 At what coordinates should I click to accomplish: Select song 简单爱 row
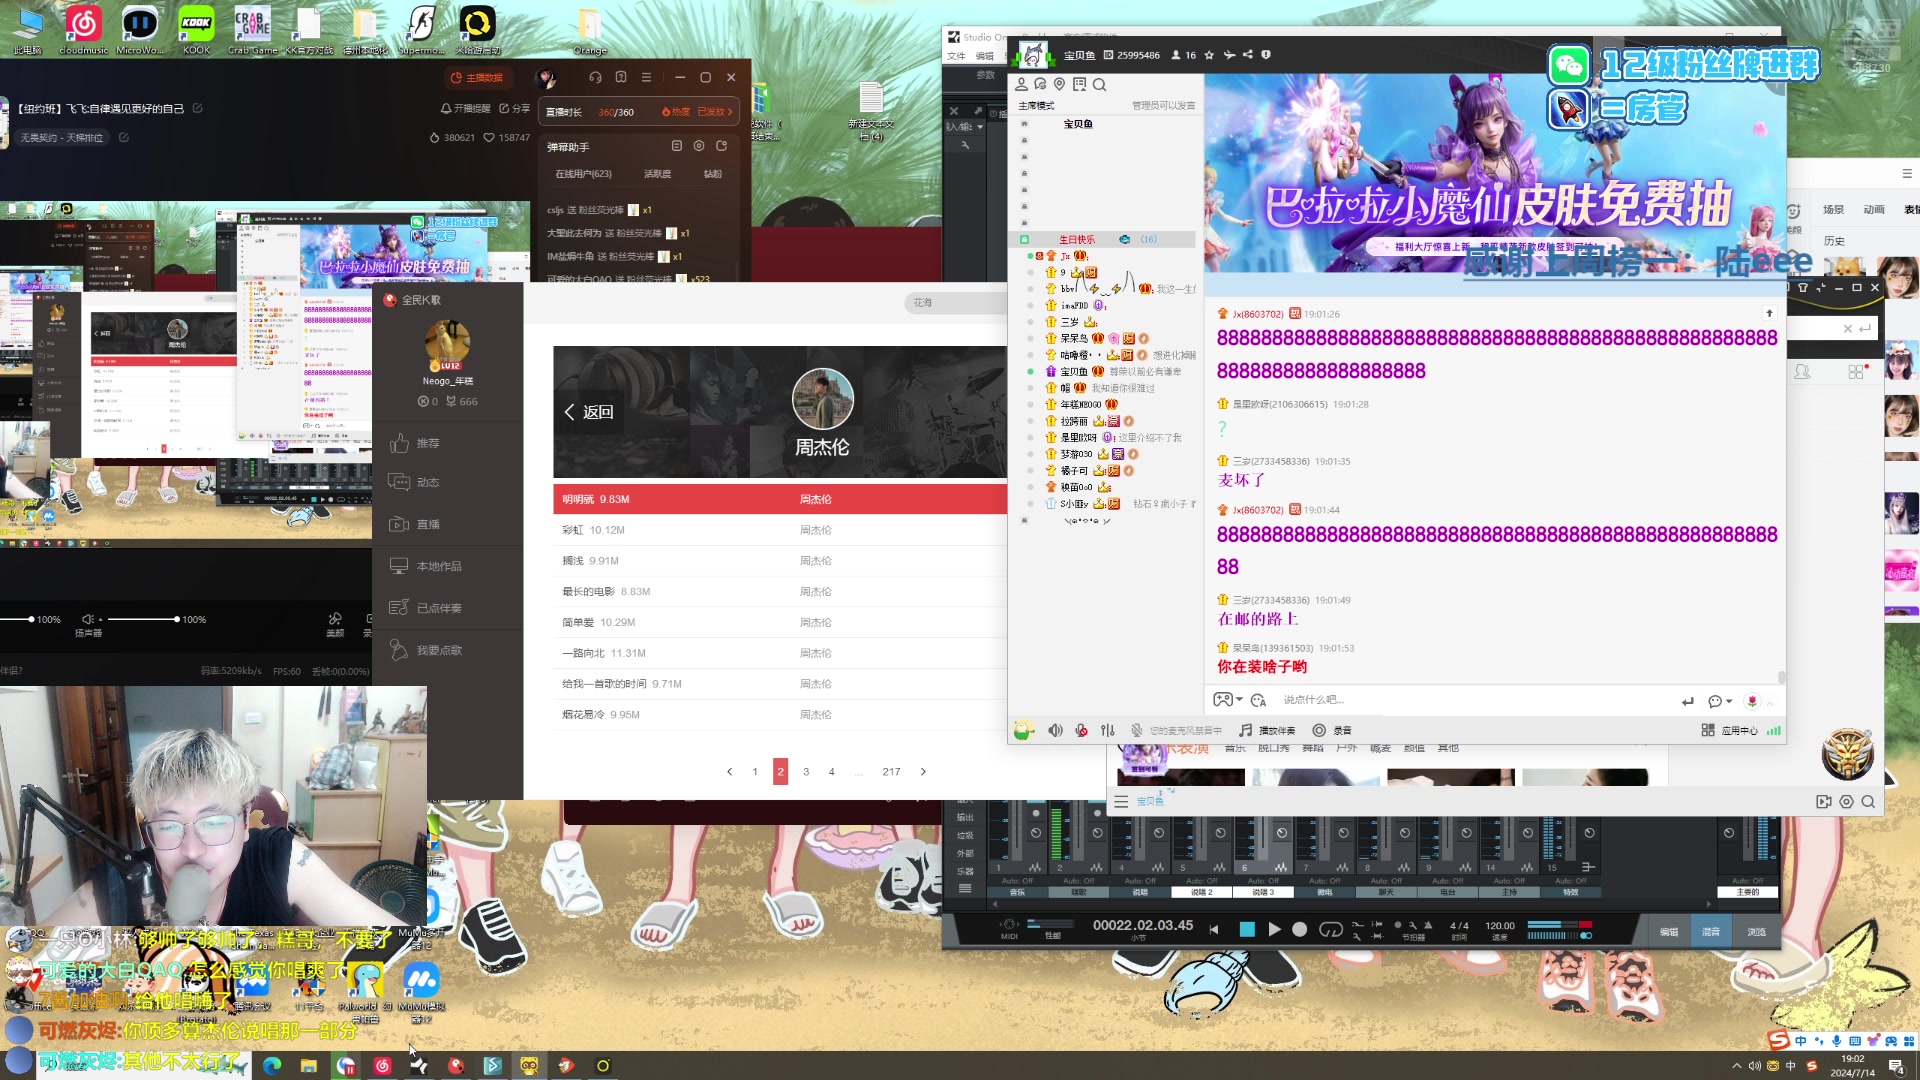click(780, 622)
